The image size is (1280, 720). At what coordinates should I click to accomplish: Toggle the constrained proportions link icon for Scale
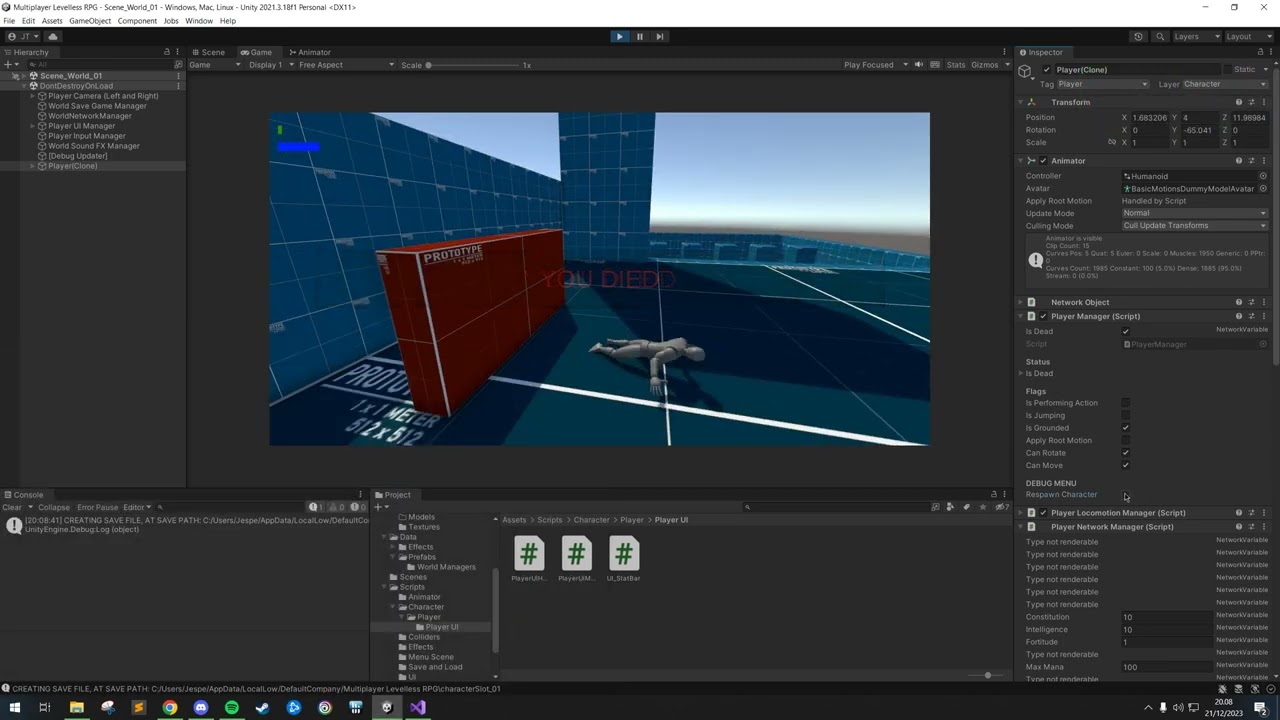click(x=1111, y=142)
